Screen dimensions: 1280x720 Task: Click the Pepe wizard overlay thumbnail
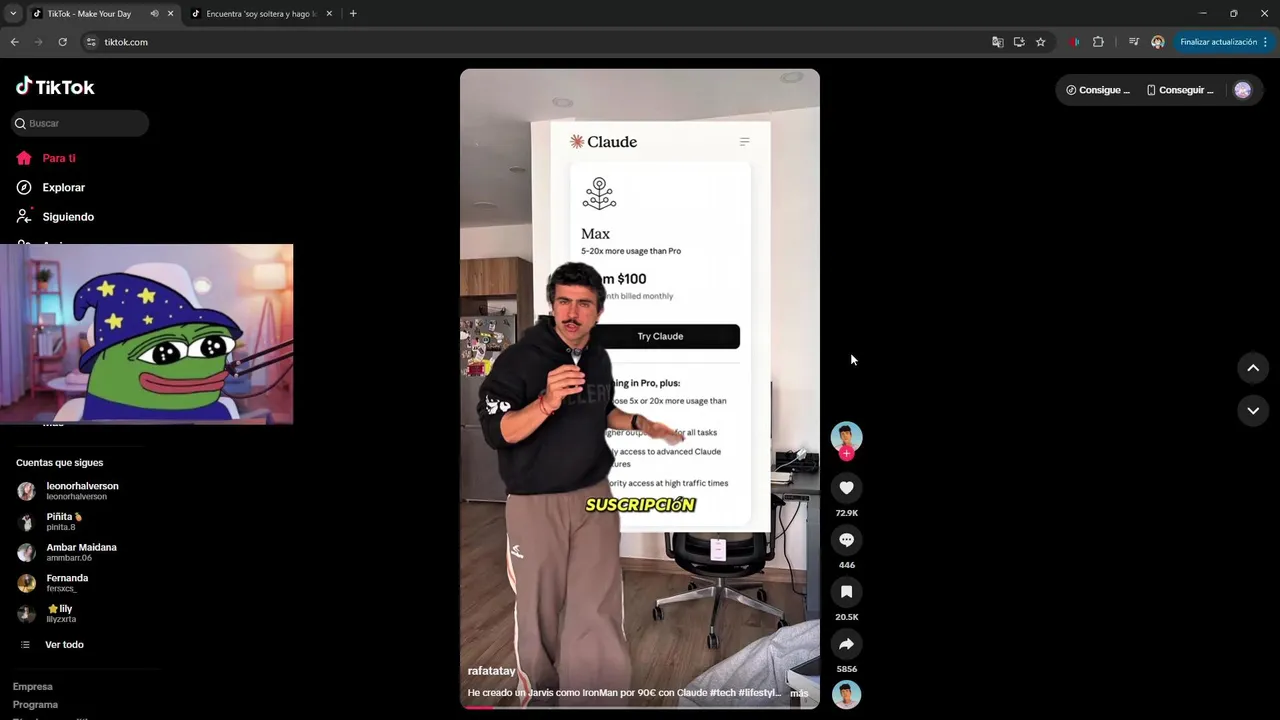pyautogui.click(x=147, y=334)
